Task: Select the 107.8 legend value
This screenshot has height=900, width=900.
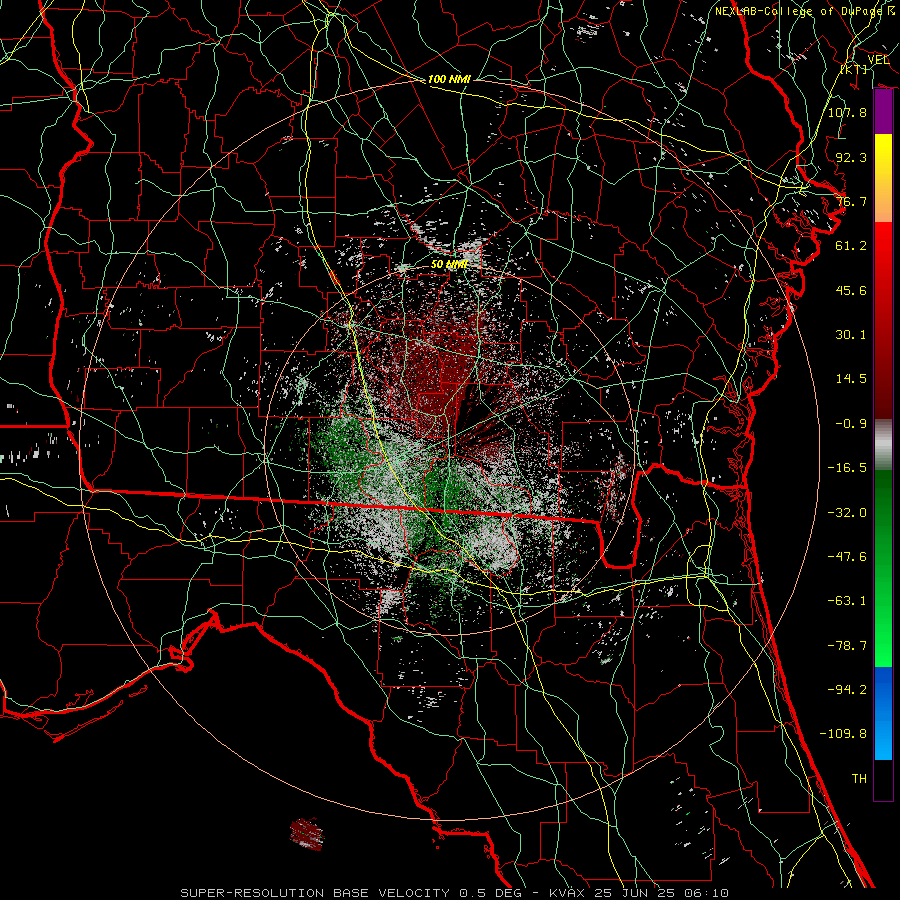Action: click(x=847, y=112)
